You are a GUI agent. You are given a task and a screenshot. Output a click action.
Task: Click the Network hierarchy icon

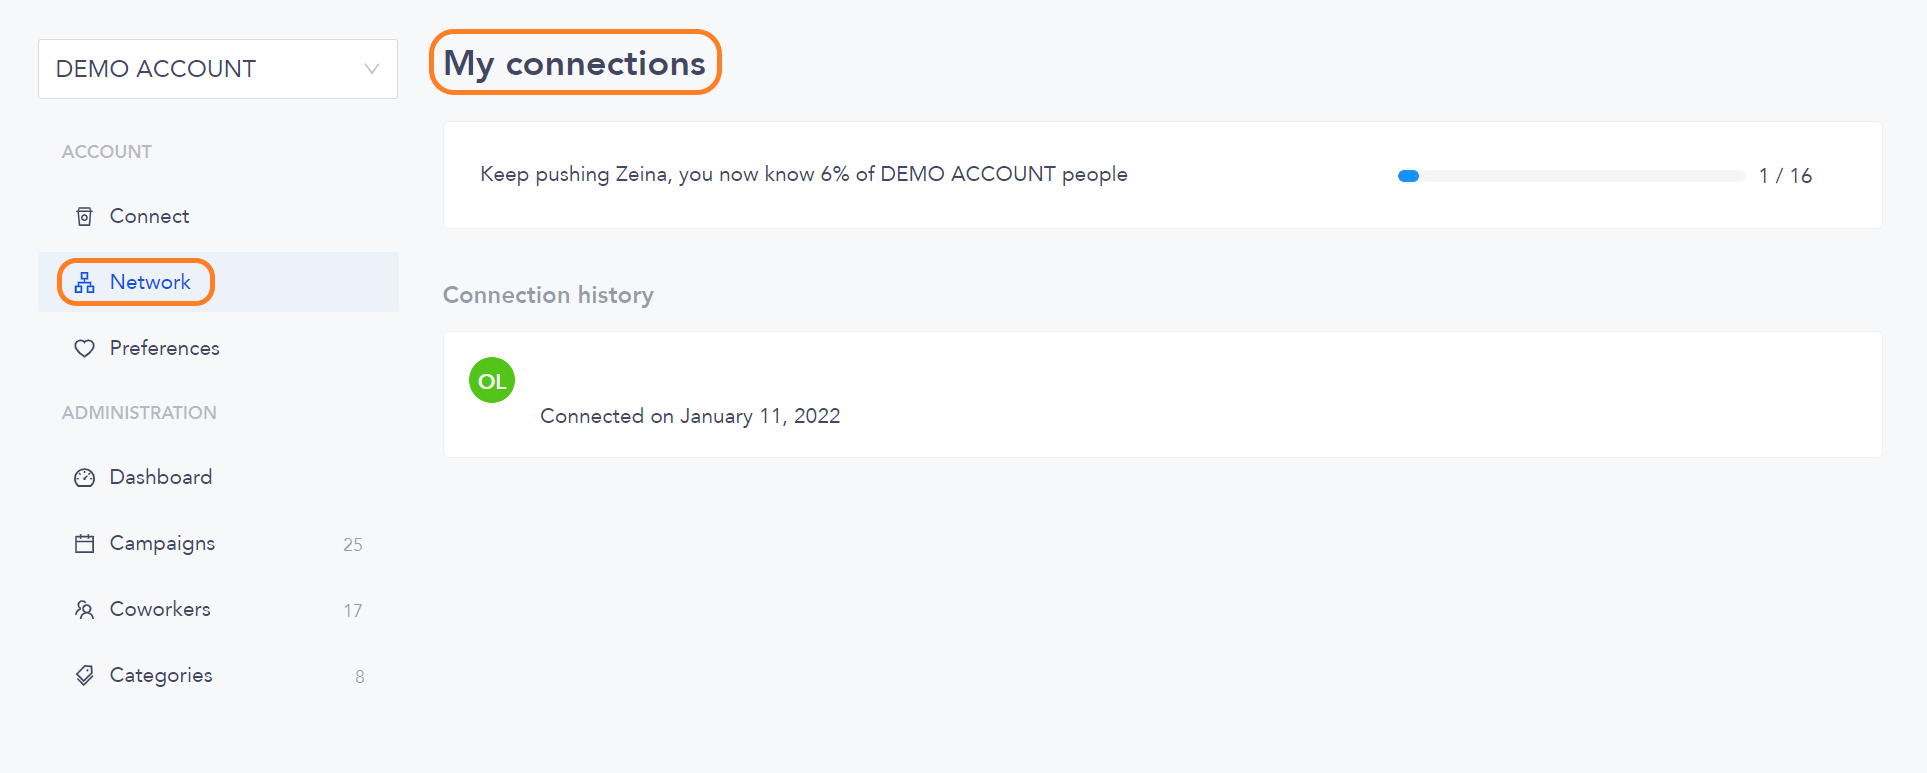(85, 282)
